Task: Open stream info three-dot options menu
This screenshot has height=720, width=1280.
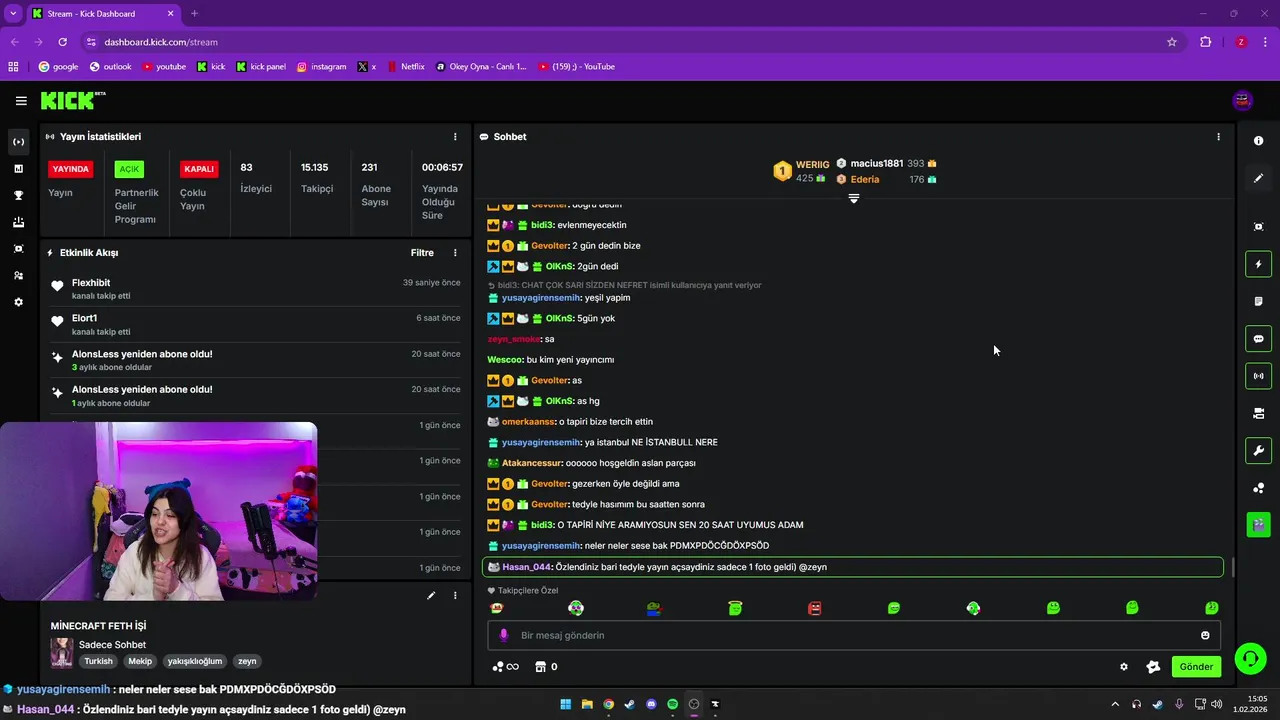Action: (x=455, y=595)
